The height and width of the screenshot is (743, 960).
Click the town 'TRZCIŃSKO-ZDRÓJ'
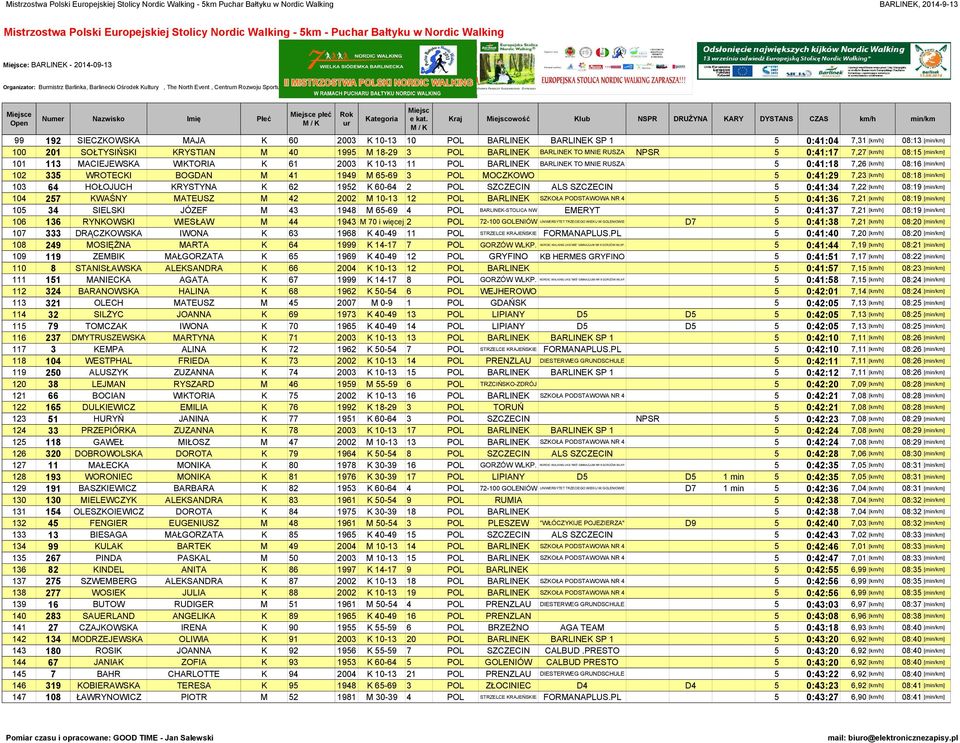(x=508, y=384)
